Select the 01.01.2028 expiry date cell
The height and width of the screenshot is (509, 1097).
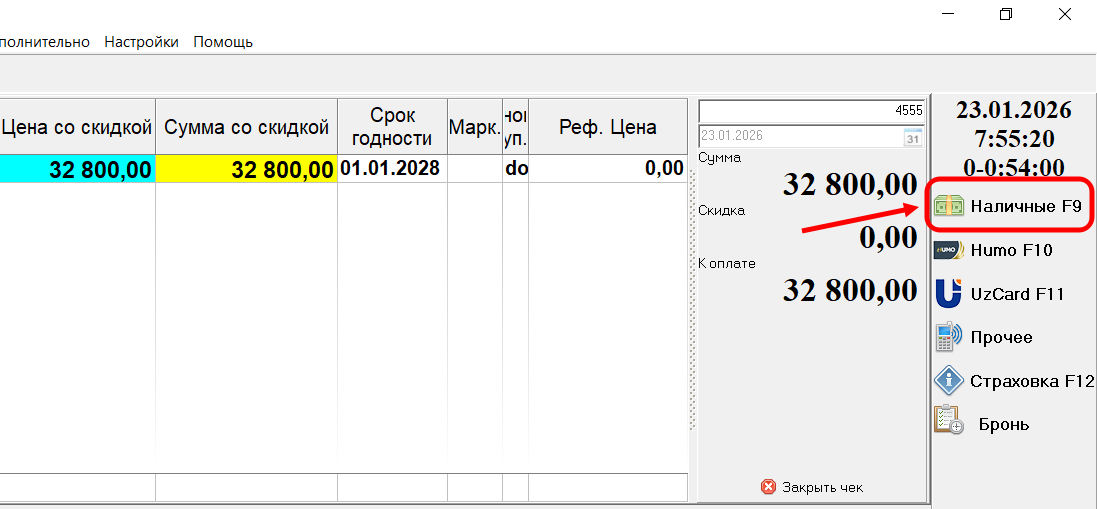coord(392,169)
